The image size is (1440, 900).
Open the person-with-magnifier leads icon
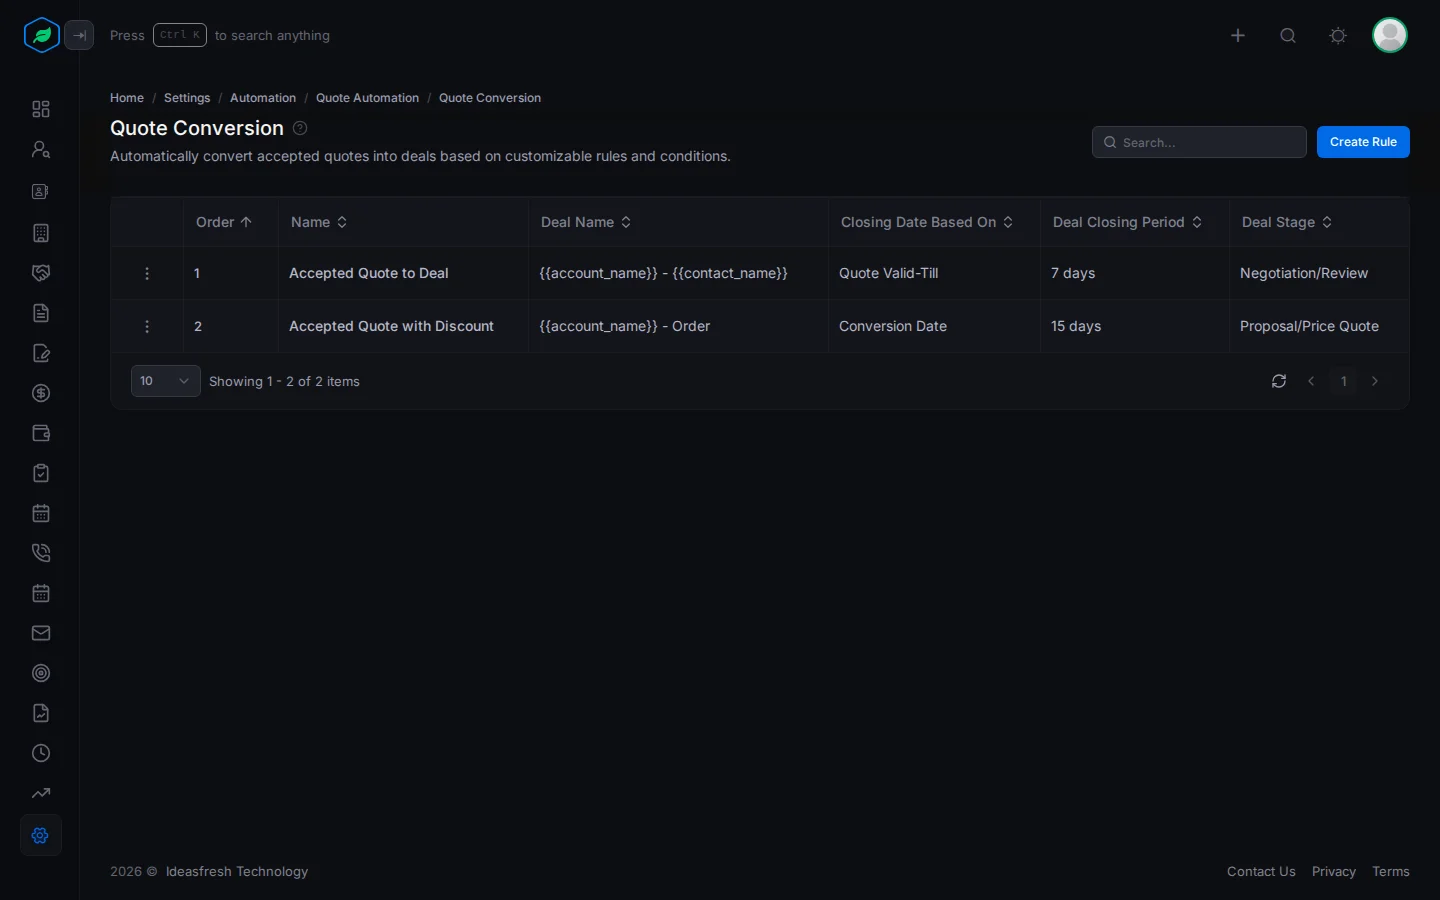coord(41,149)
